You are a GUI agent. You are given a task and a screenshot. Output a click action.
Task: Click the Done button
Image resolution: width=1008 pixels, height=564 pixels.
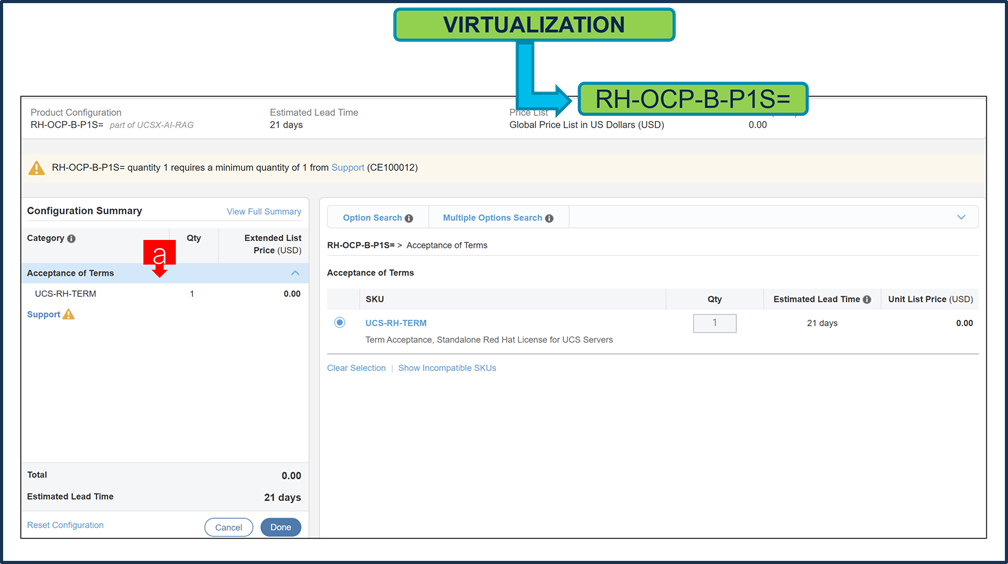(281, 527)
